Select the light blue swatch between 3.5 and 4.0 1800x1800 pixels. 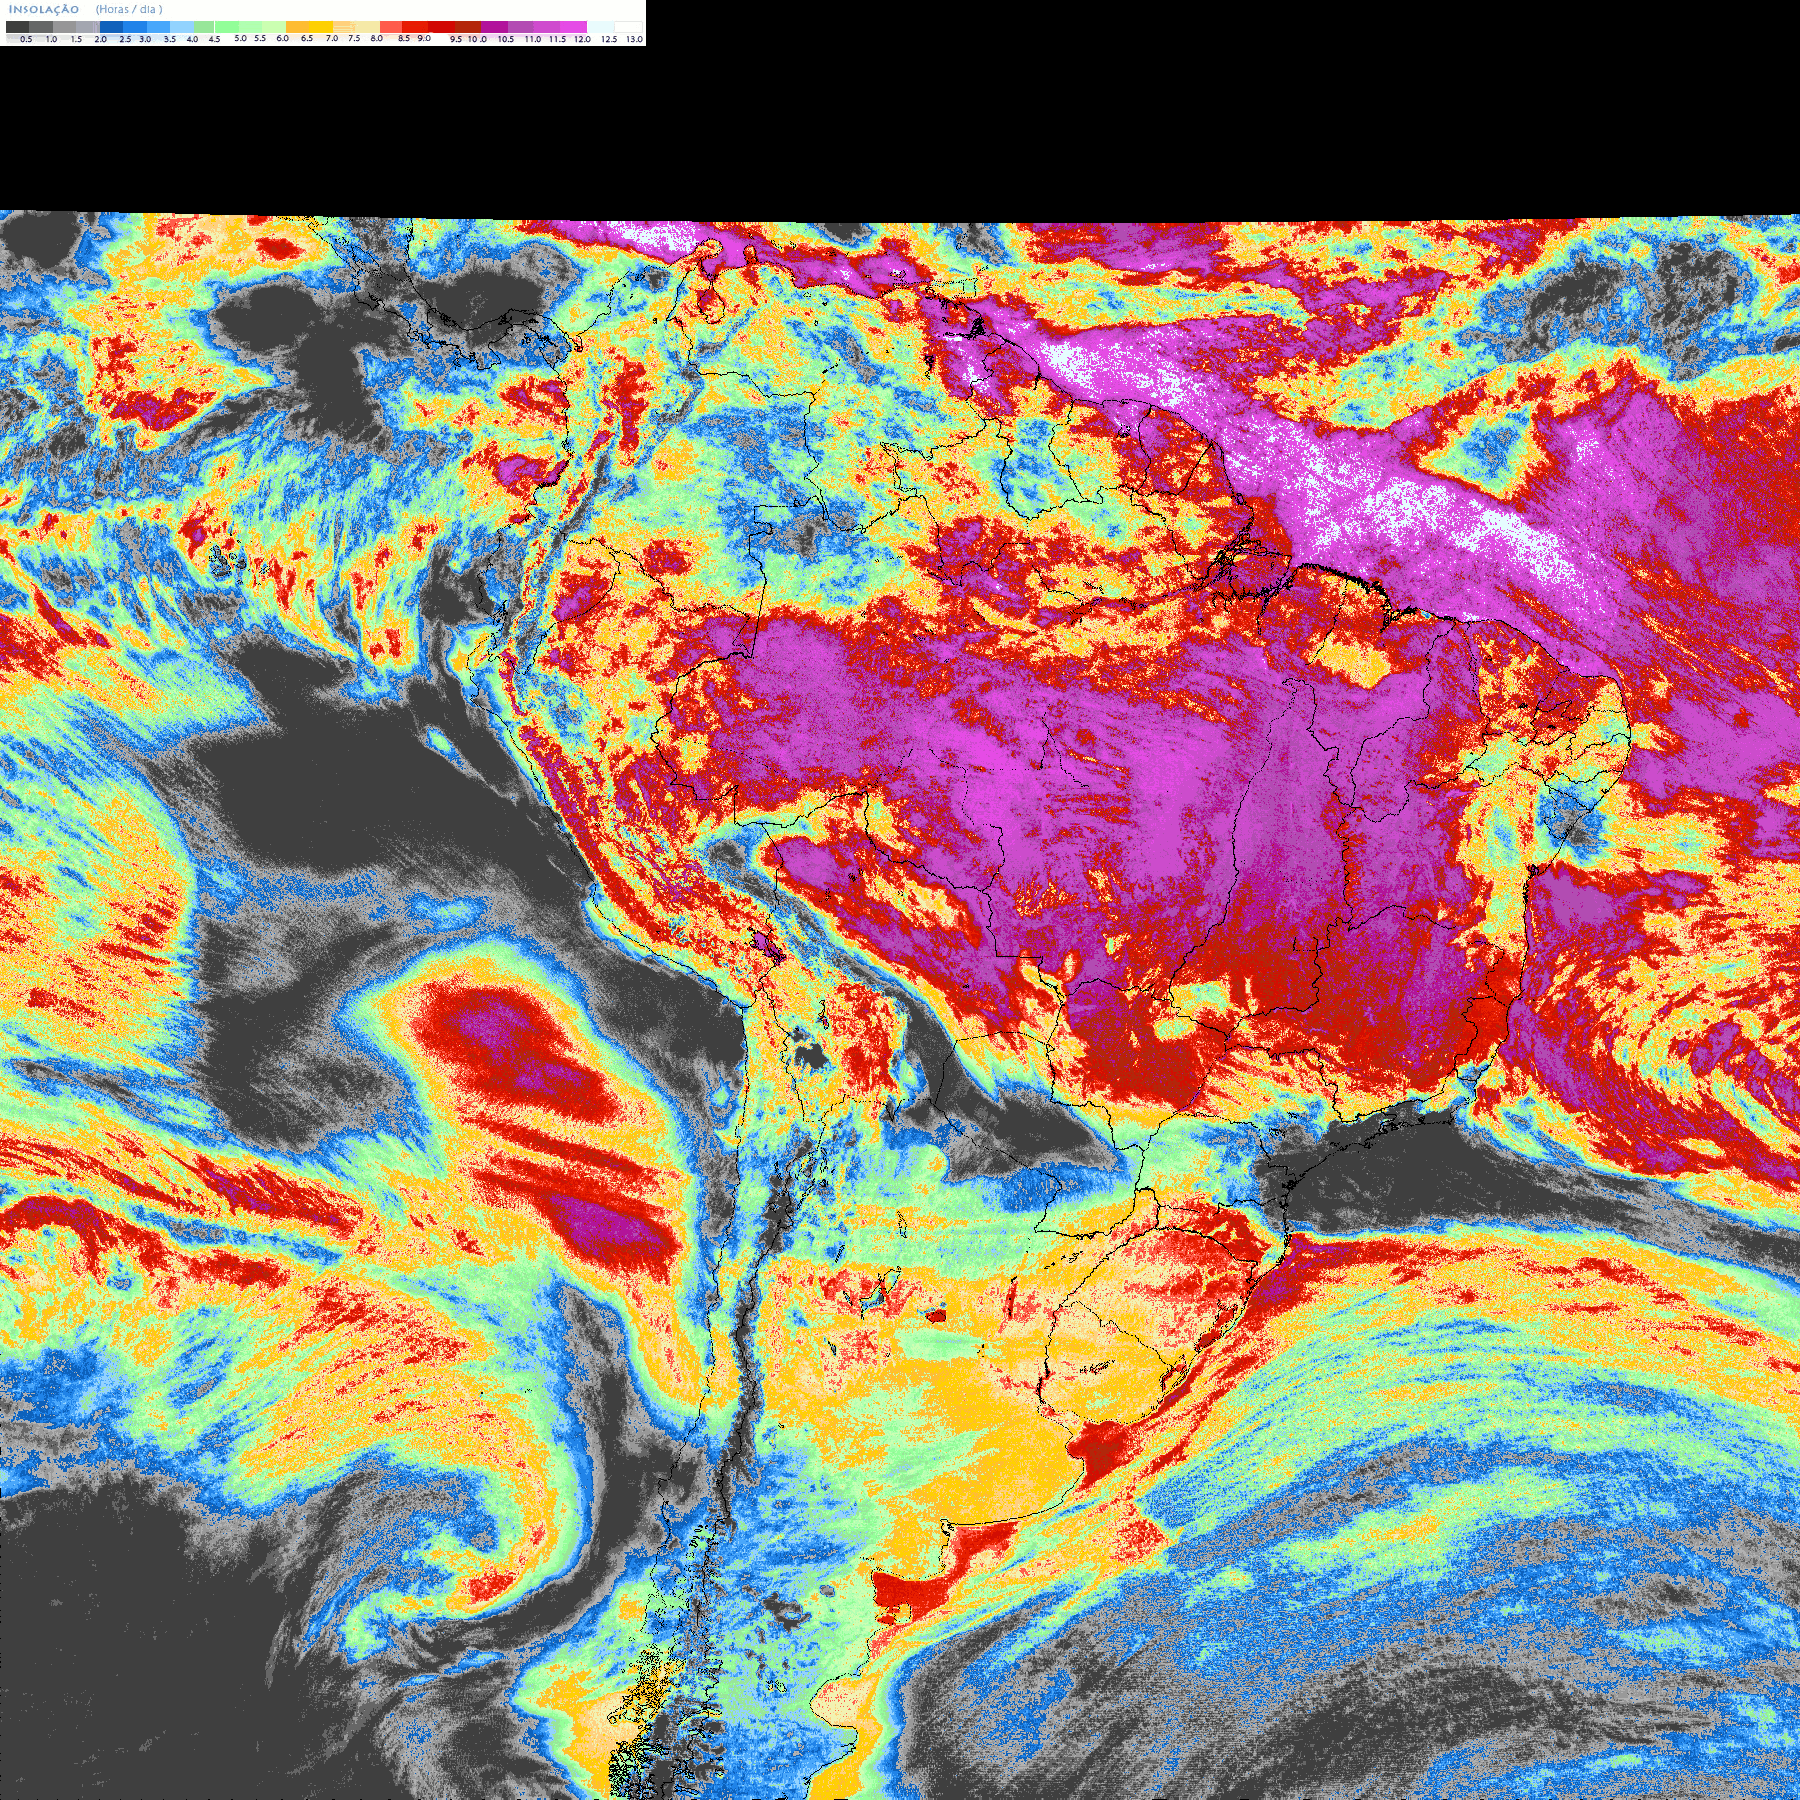182,27
